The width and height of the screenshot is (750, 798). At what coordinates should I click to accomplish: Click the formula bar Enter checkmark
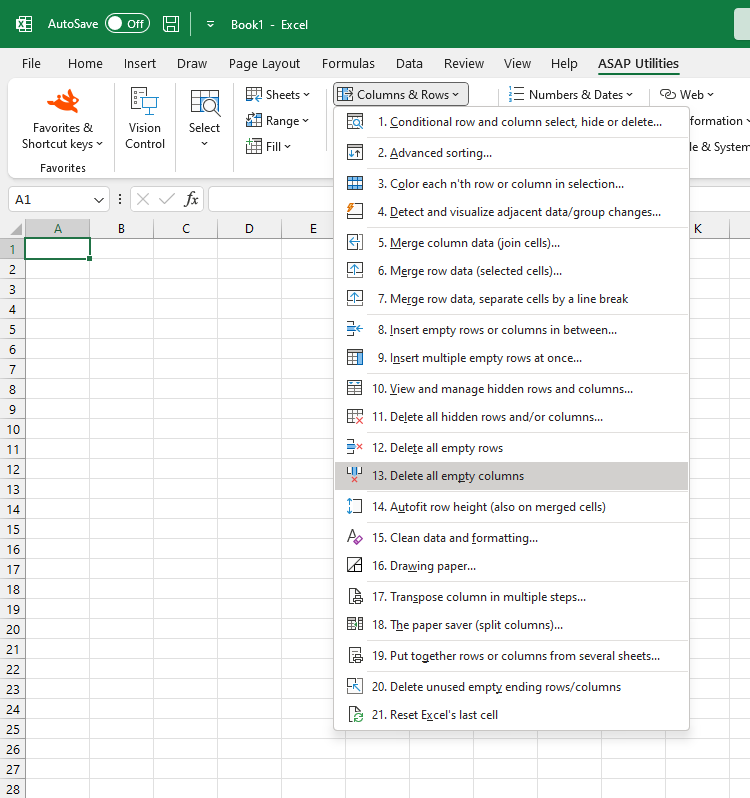click(x=166, y=199)
